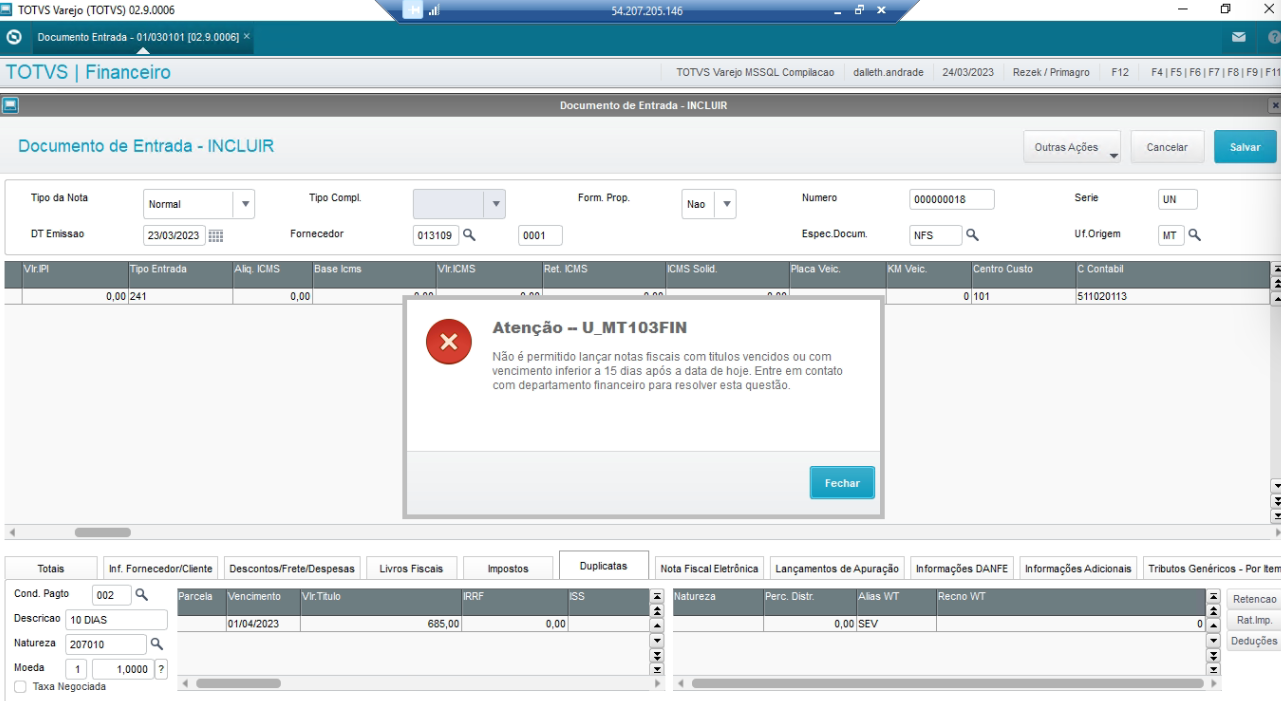1281x701 pixels.
Task: Expand the Tipo Compl. dropdown
Action: click(494, 204)
